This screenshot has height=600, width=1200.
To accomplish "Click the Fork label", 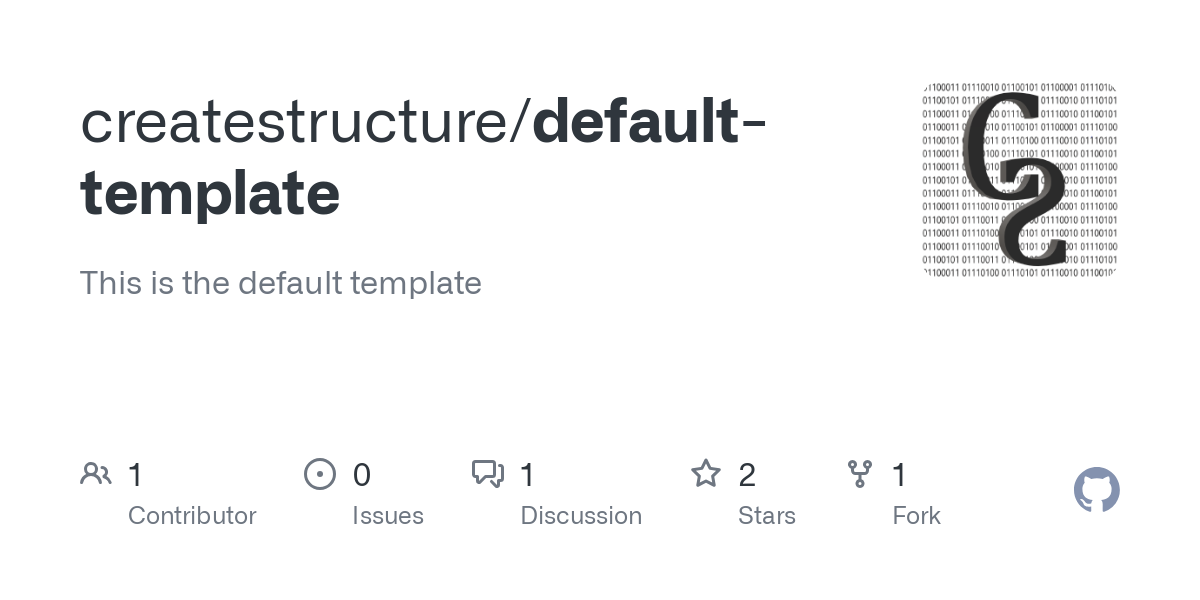I will tap(917, 516).
